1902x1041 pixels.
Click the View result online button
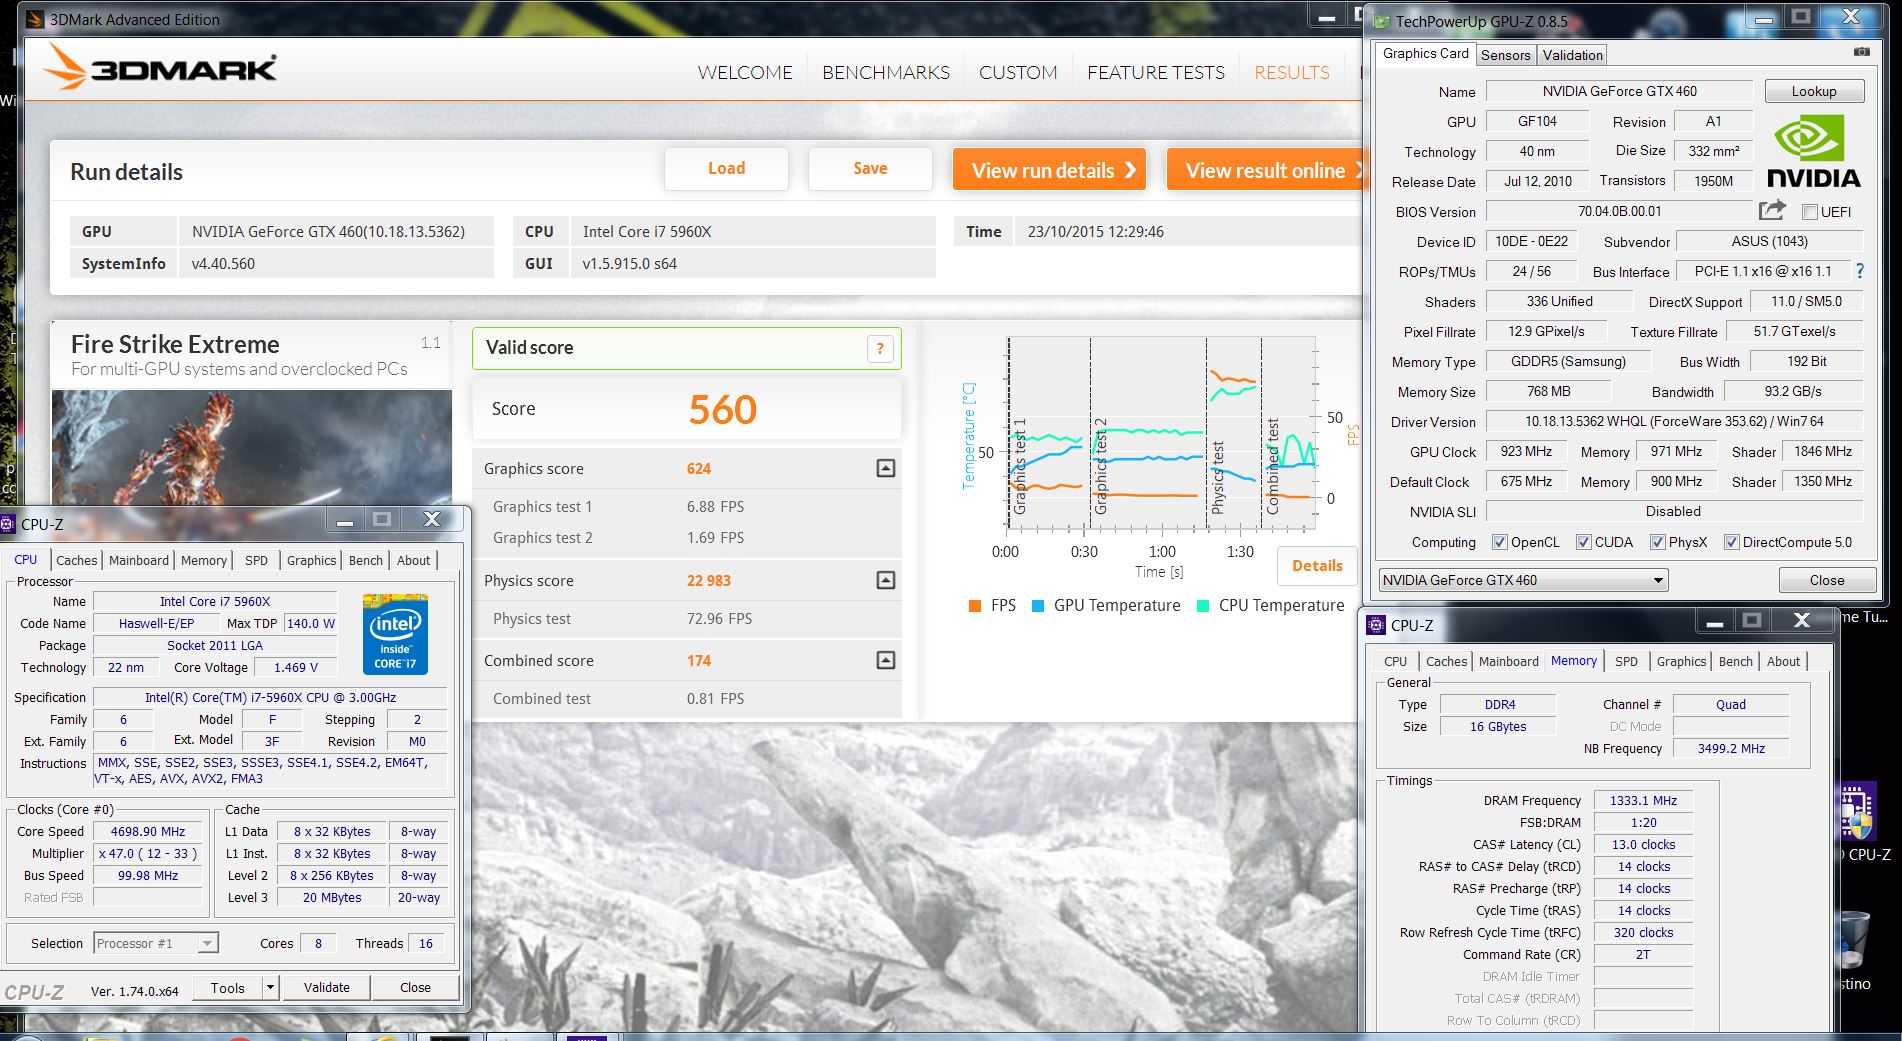[x=1265, y=170]
